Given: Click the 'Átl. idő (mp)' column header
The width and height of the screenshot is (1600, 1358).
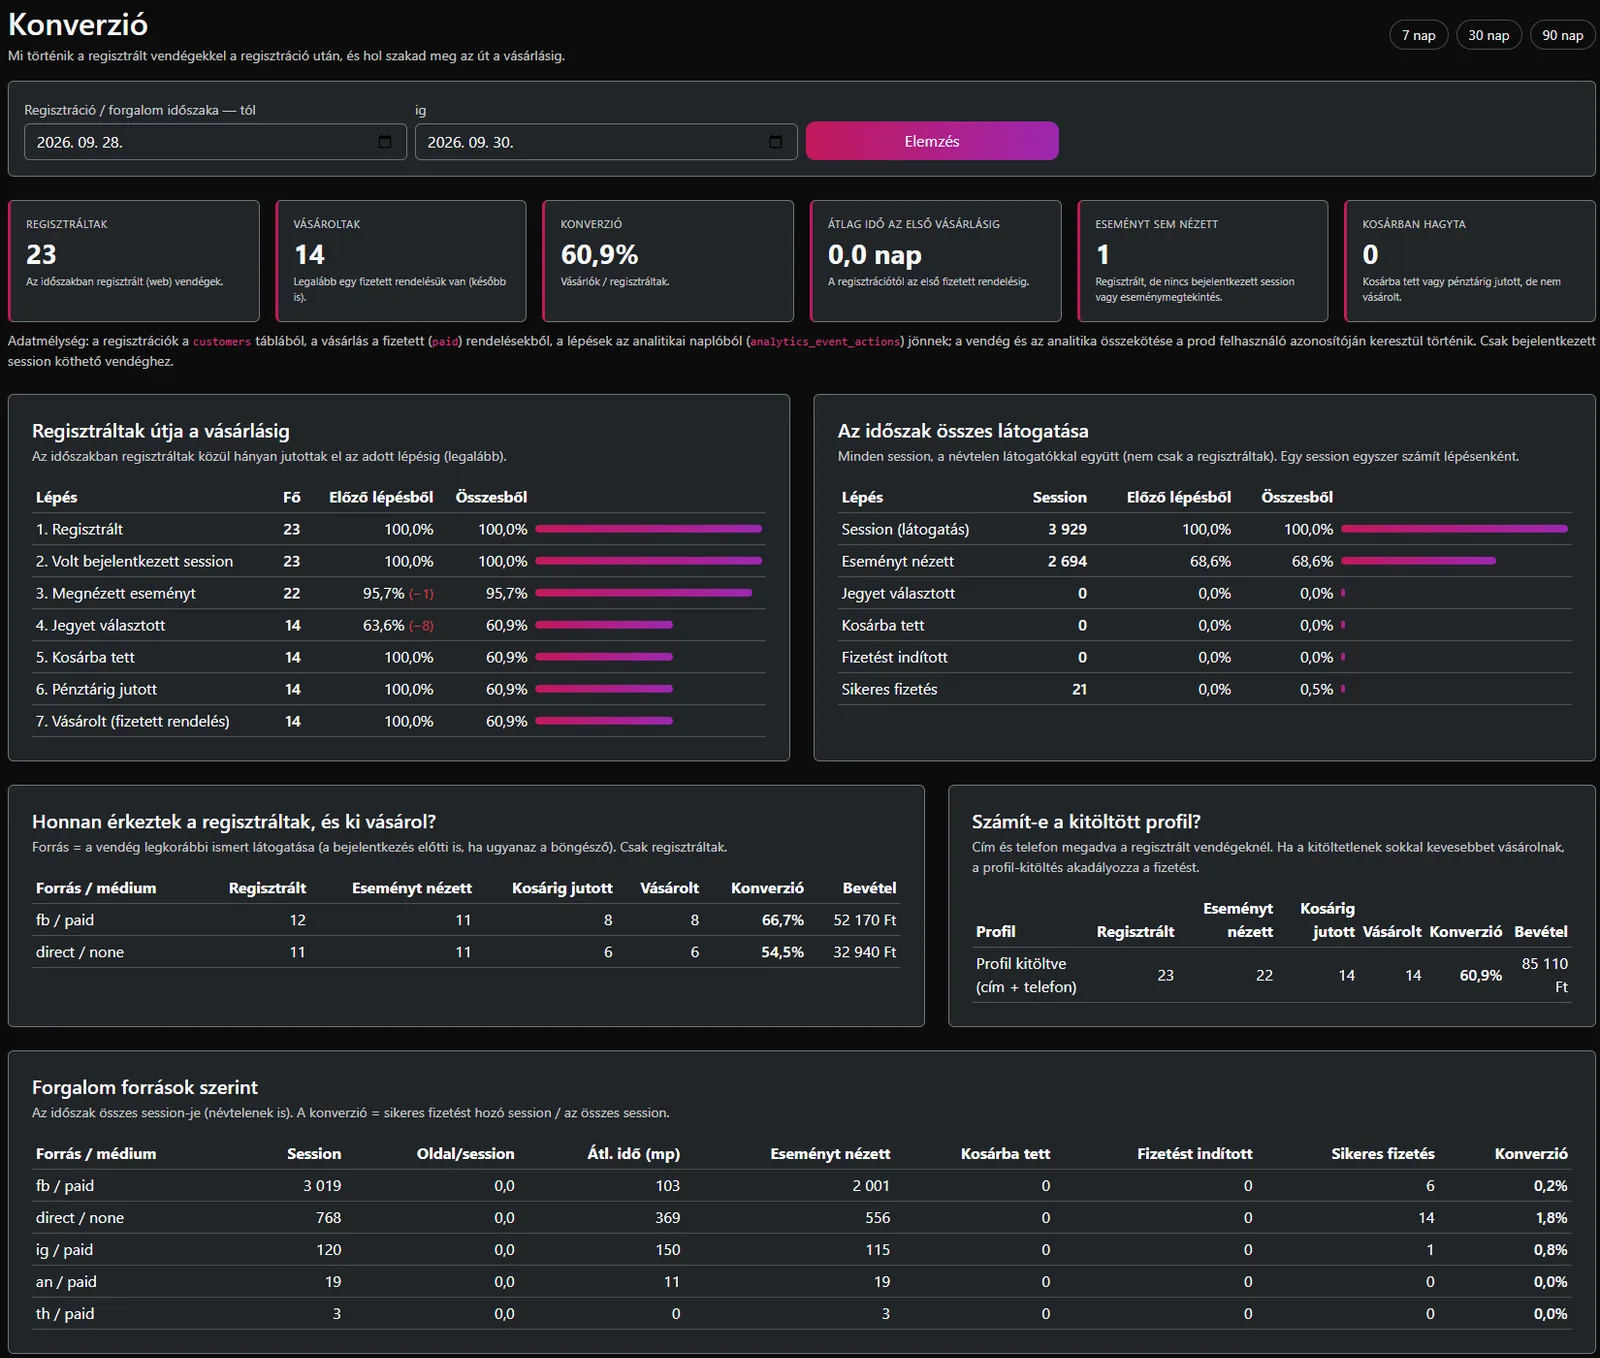Looking at the screenshot, I should (633, 1154).
